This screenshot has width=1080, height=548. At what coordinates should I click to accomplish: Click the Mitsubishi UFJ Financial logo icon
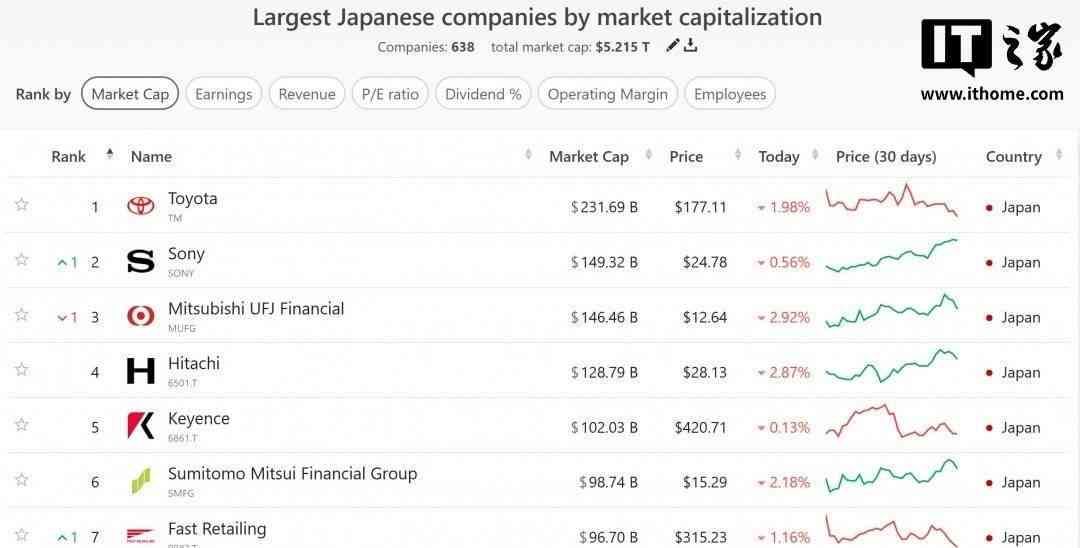tap(141, 317)
